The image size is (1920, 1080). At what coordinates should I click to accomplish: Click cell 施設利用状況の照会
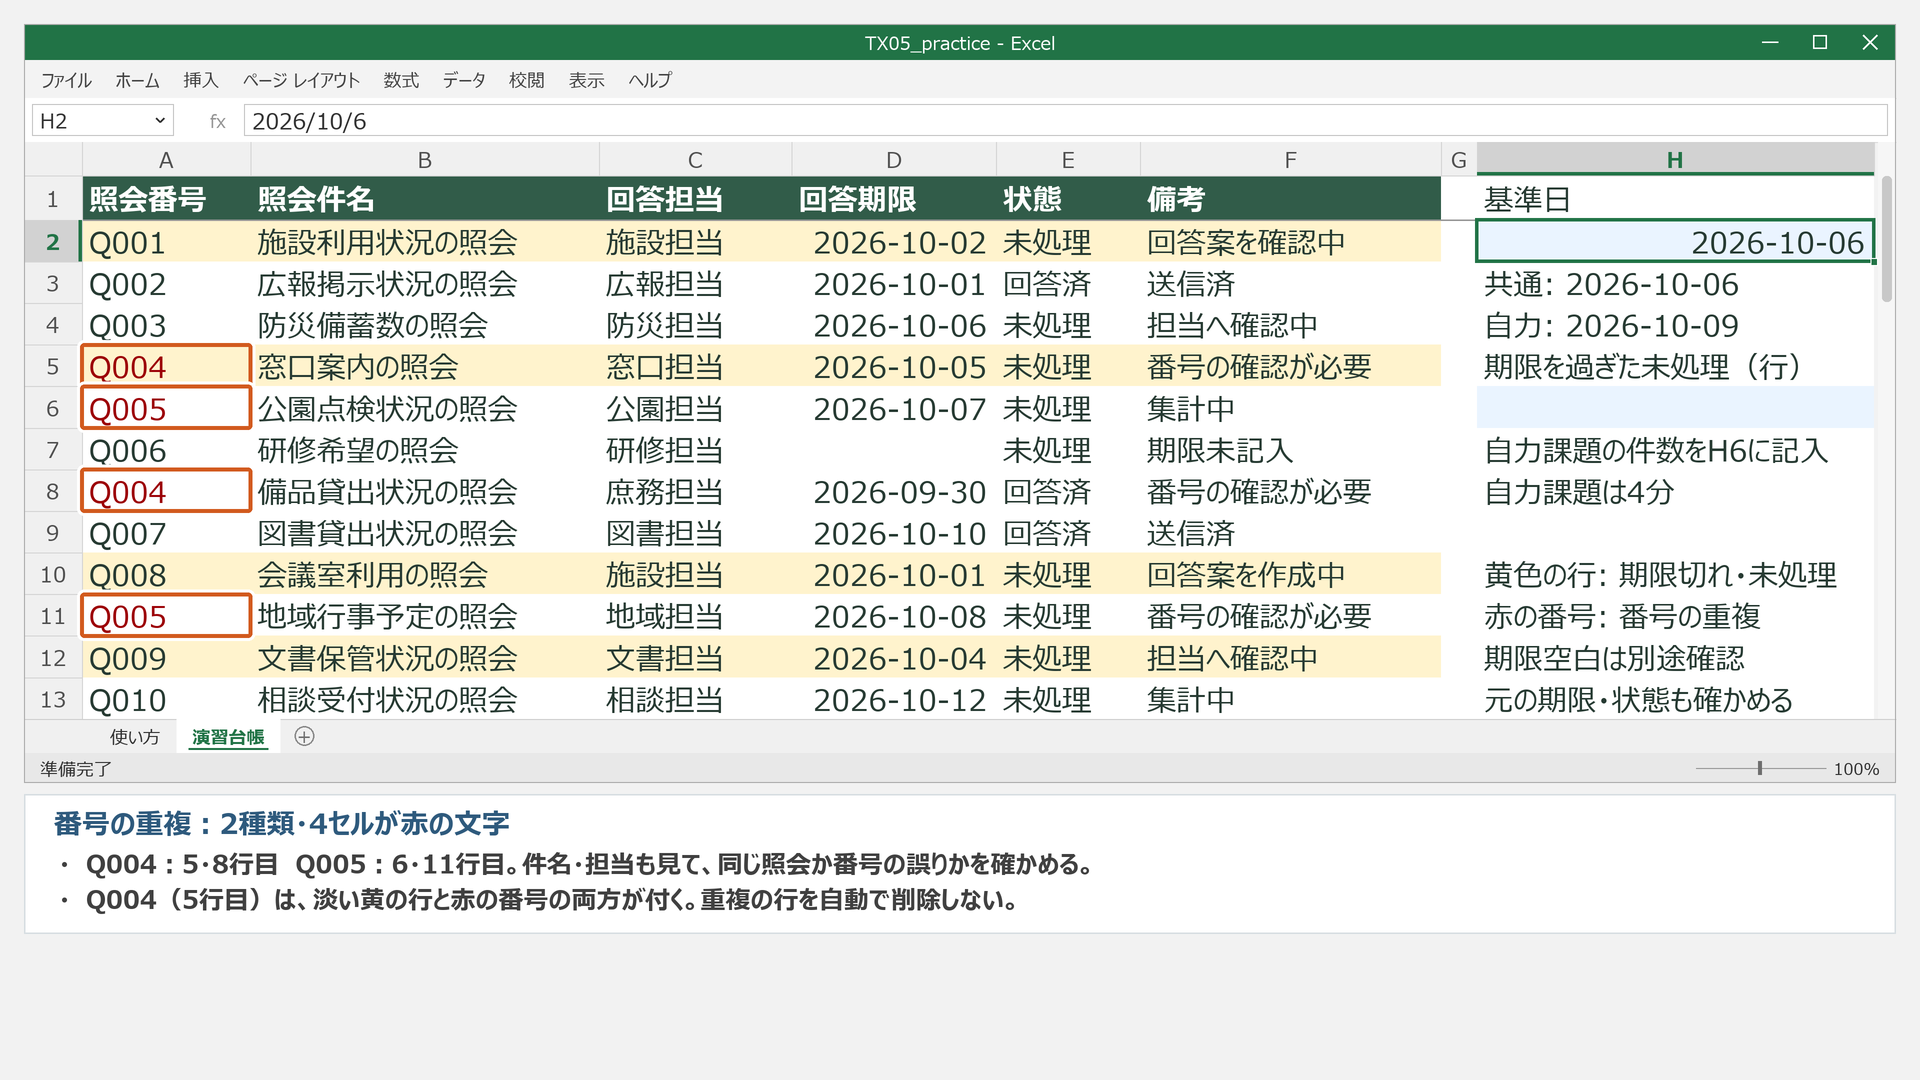click(425, 242)
